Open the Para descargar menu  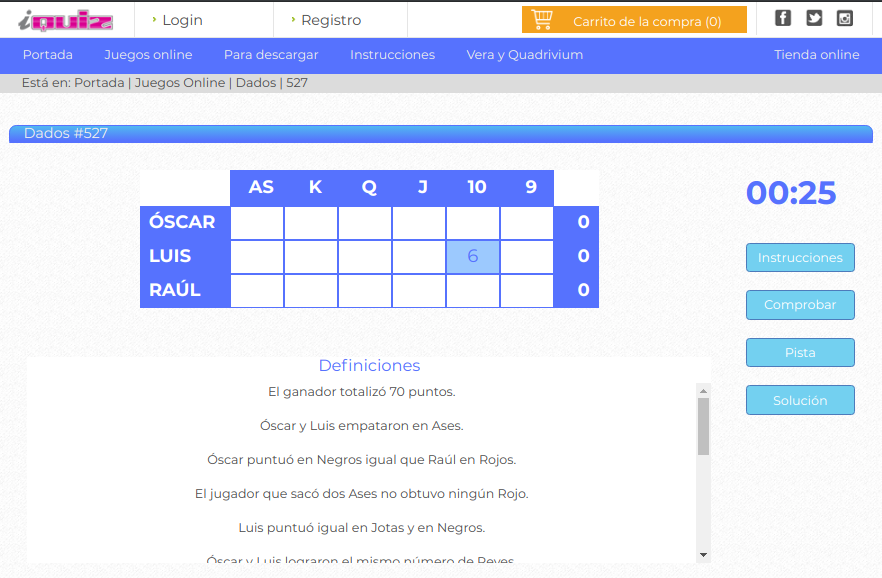271,55
